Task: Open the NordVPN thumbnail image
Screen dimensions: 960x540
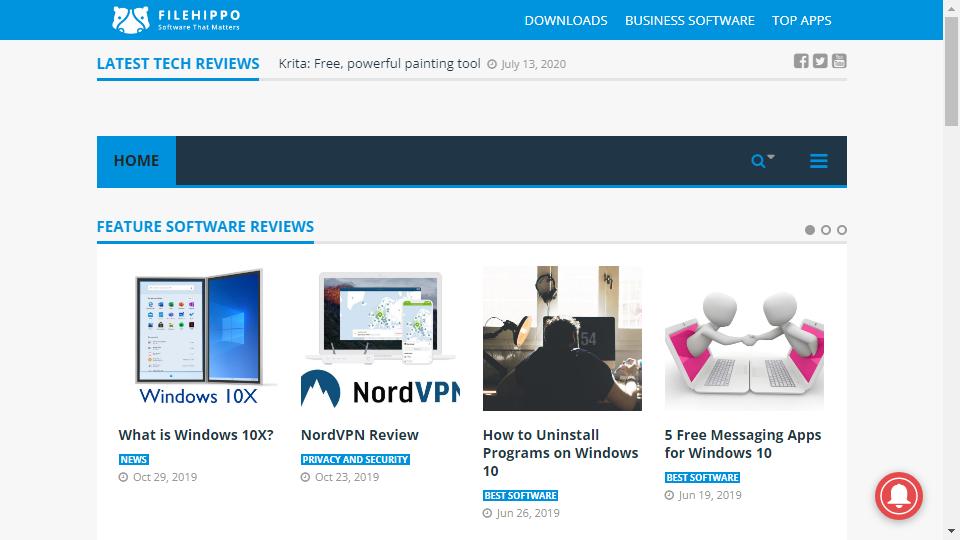Action: [380, 338]
